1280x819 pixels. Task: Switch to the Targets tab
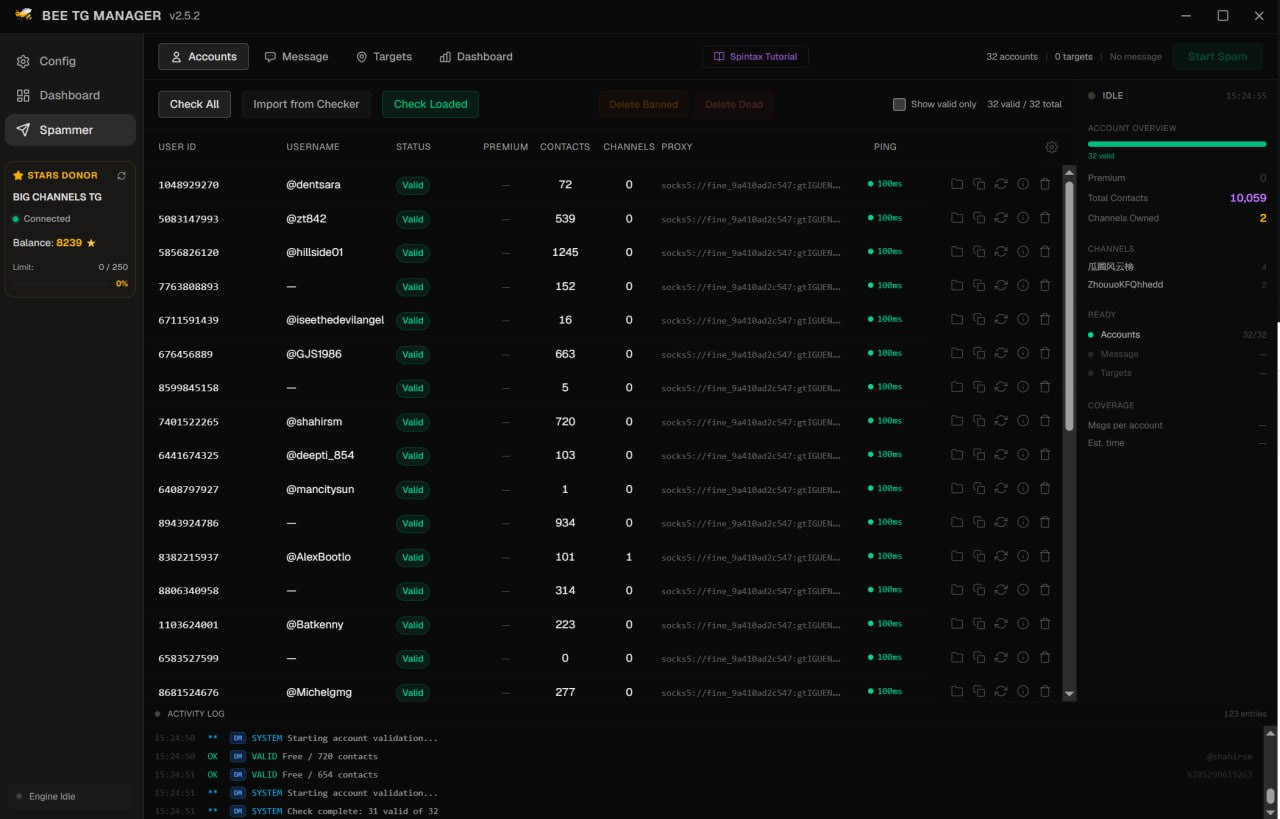pos(384,57)
